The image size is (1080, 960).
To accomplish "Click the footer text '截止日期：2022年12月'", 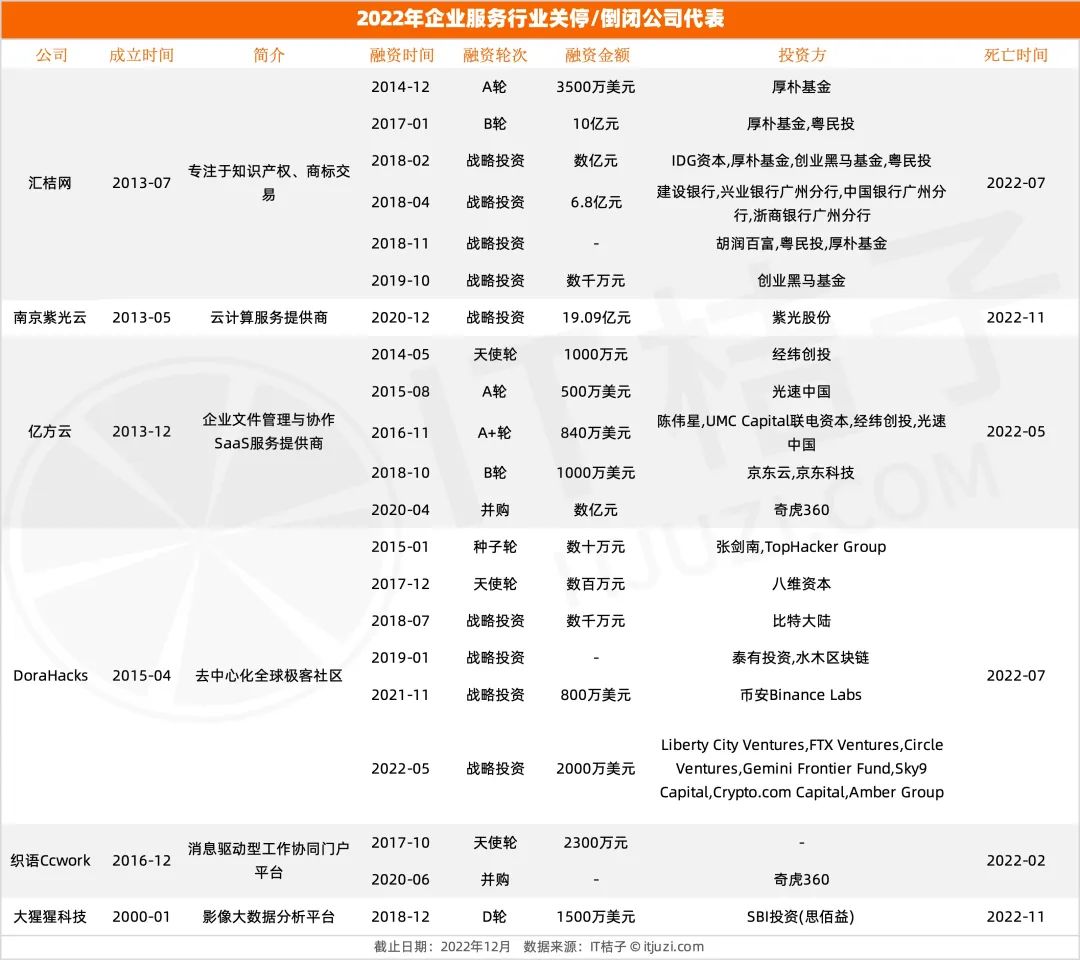I will 442,947.
